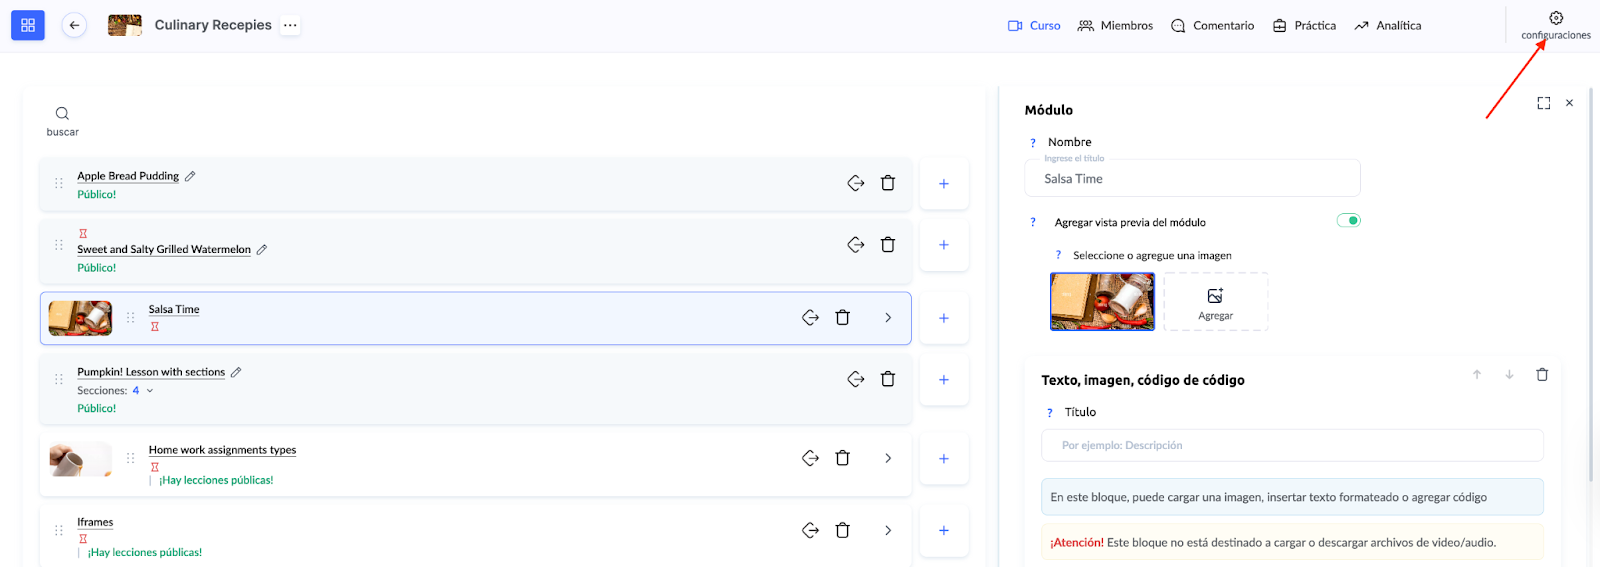Expand the Salsa Time module chevron
Viewport: 1600px width, 567px height.
(887, 317)
